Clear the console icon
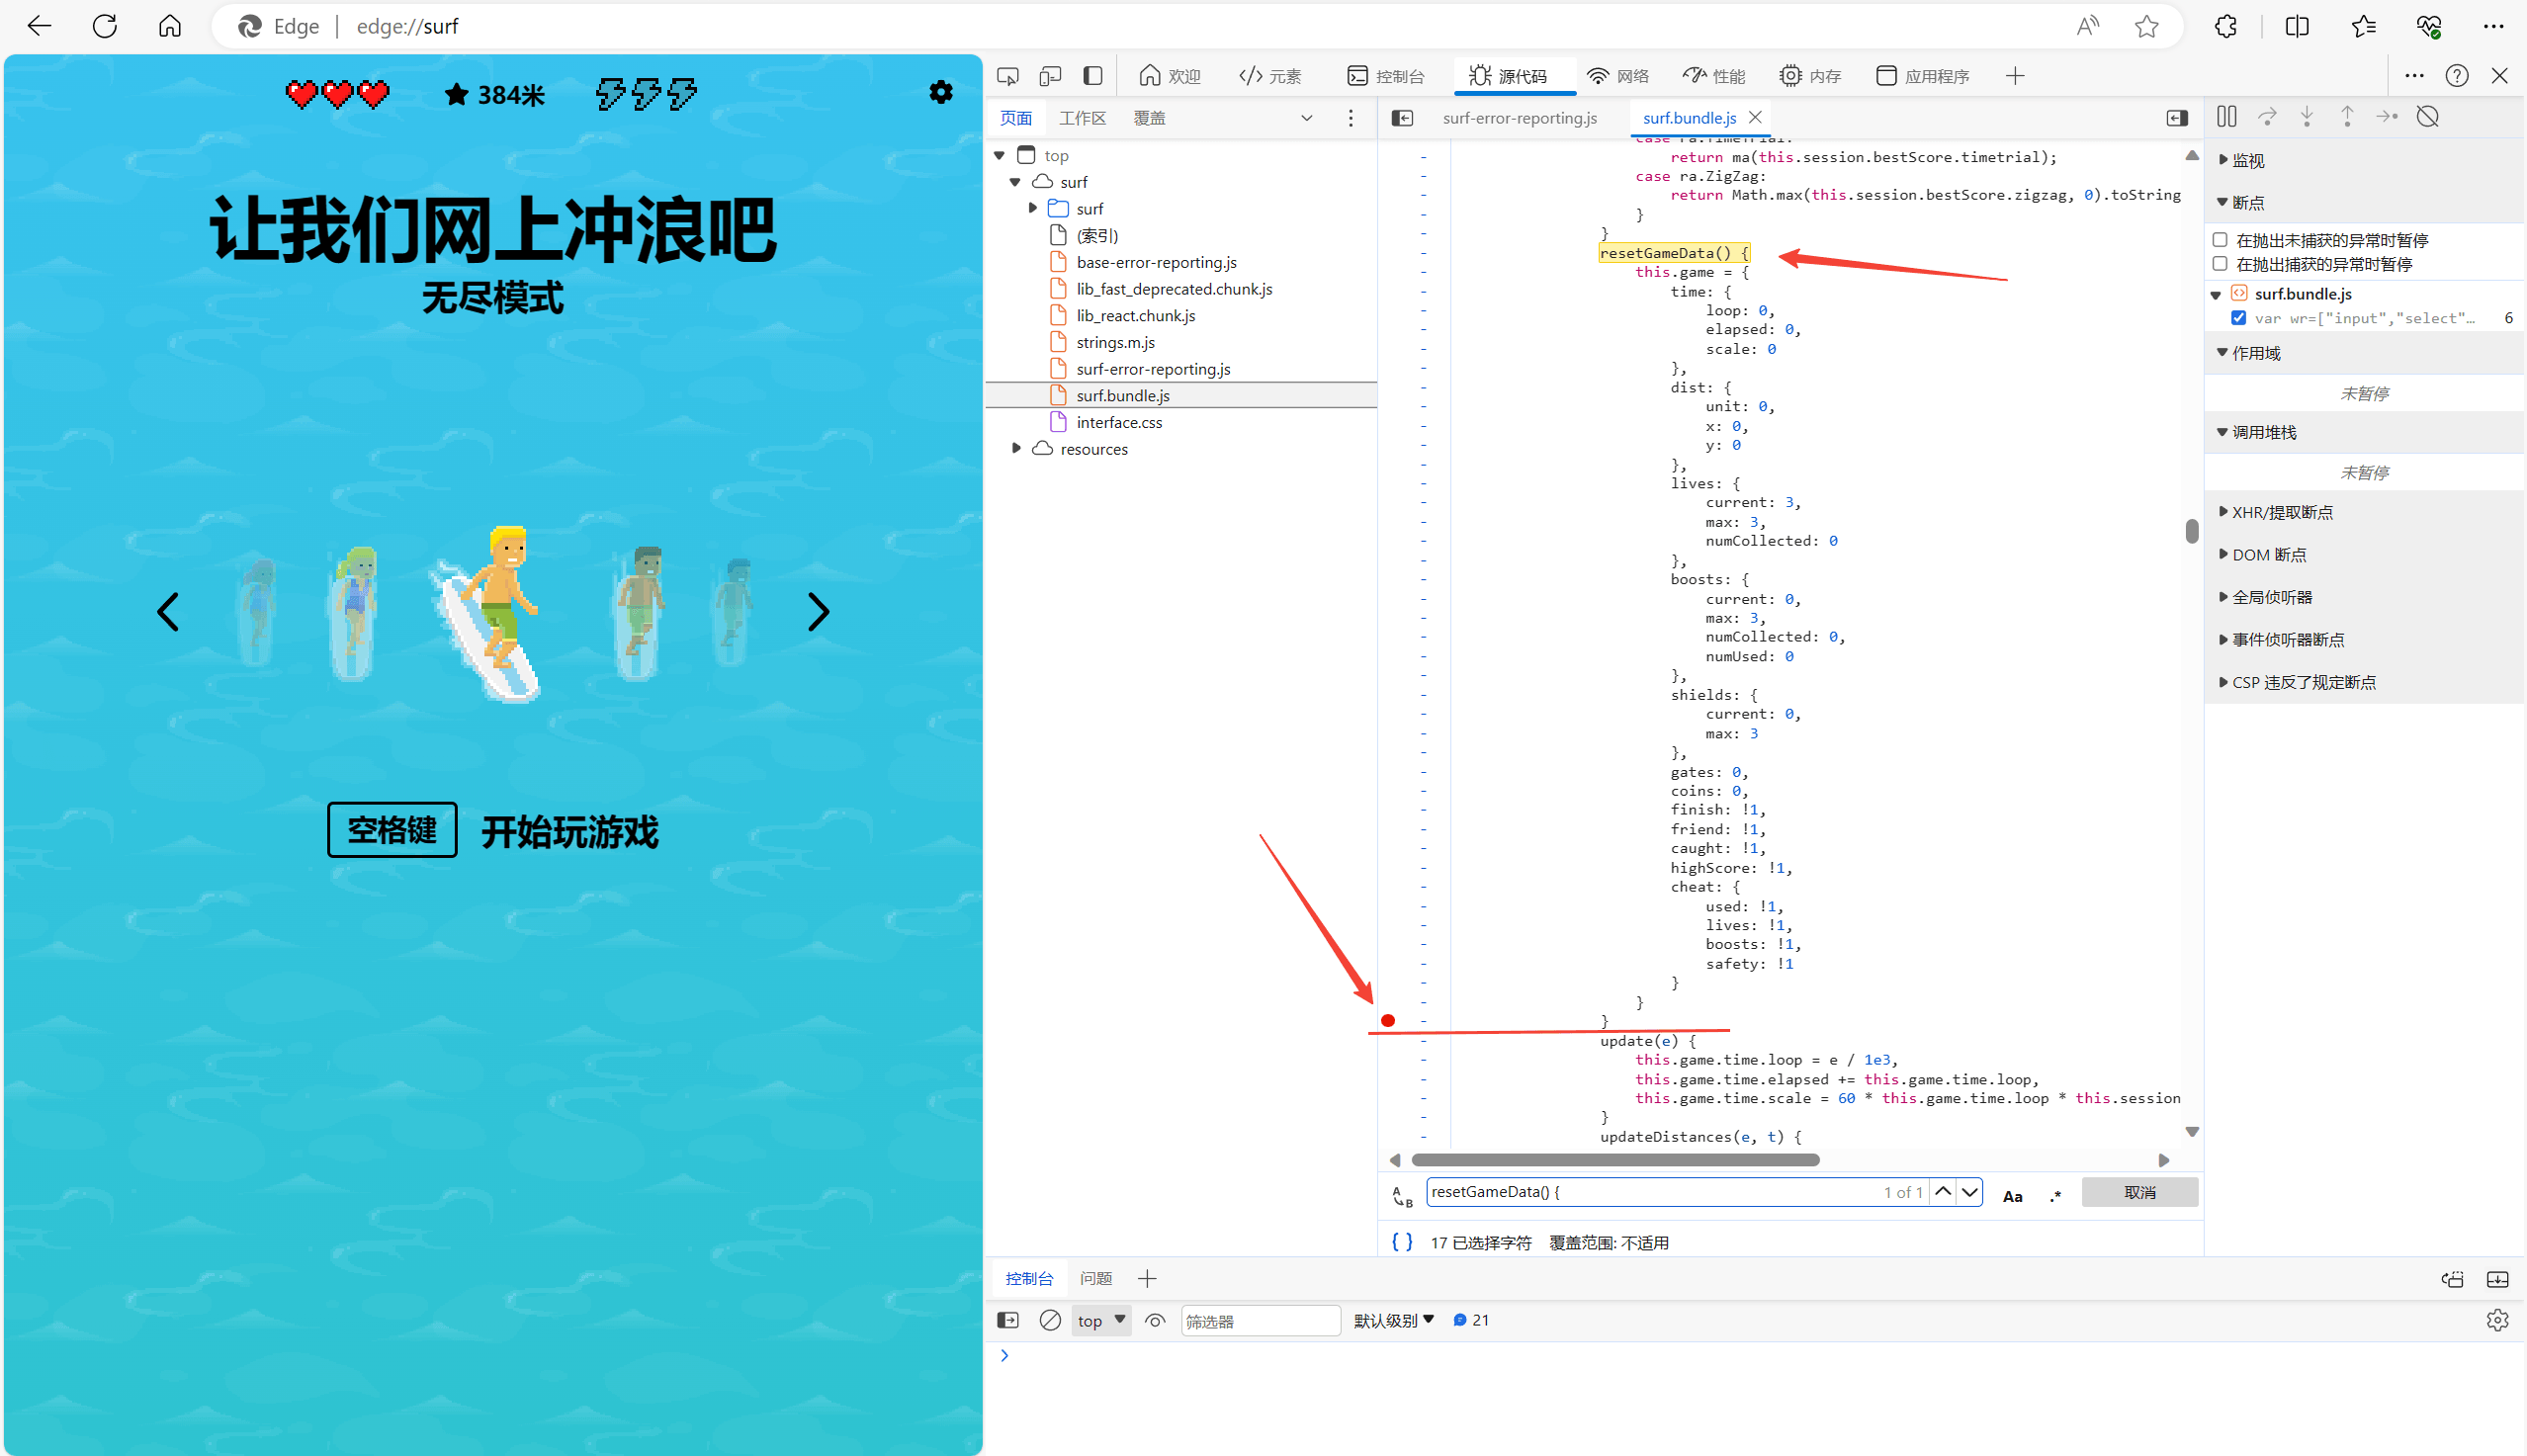 click(x=1050, y=1320)
